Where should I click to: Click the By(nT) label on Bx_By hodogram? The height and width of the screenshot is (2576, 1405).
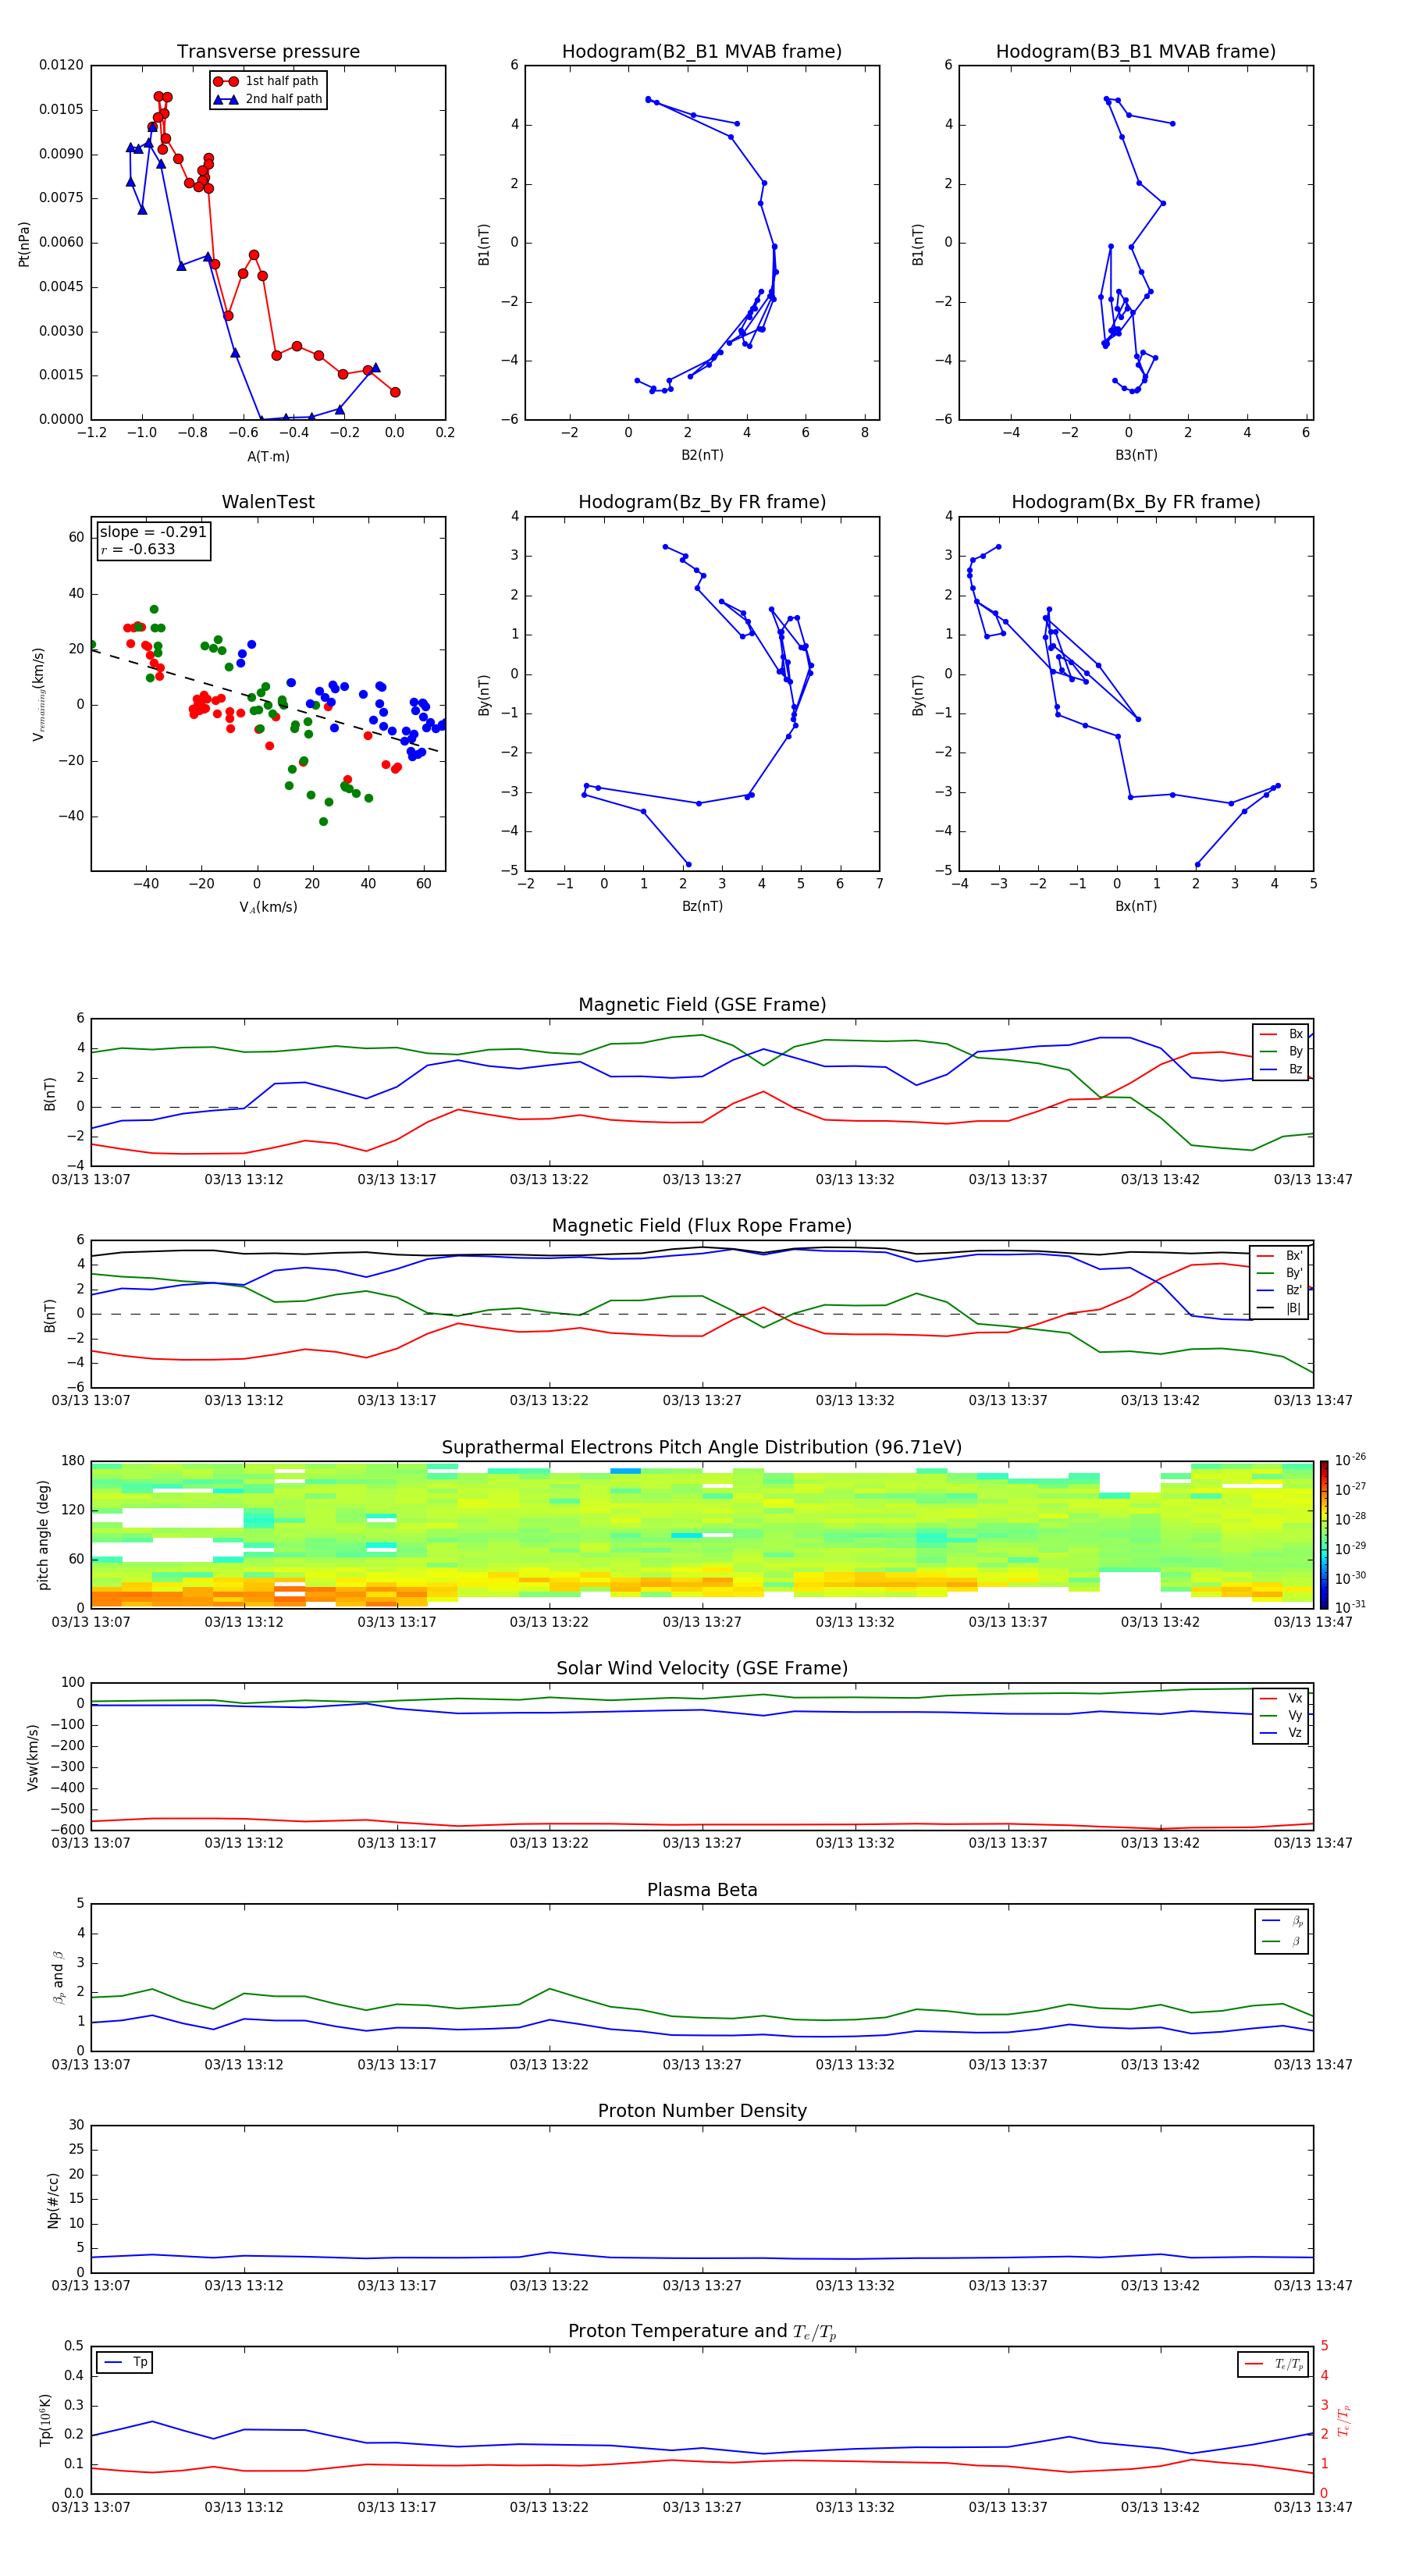(x=918, y=694)
